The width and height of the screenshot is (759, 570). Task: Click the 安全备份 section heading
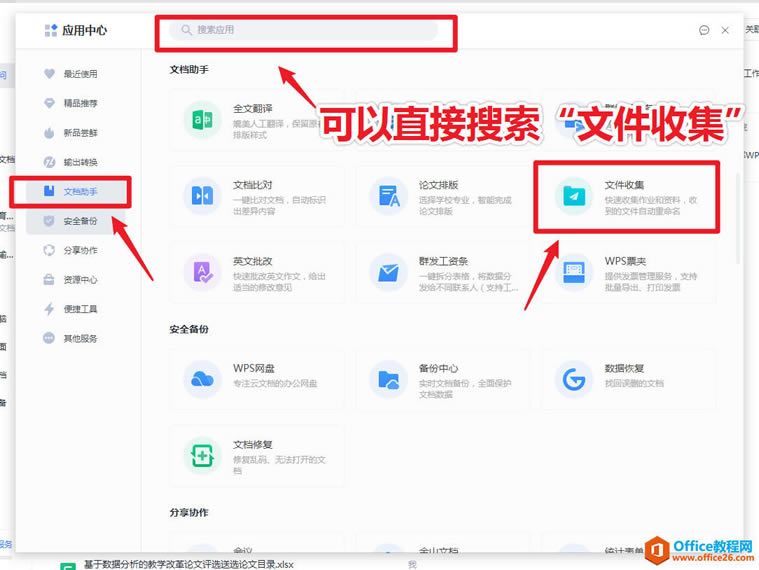click(x=189, y=330)
